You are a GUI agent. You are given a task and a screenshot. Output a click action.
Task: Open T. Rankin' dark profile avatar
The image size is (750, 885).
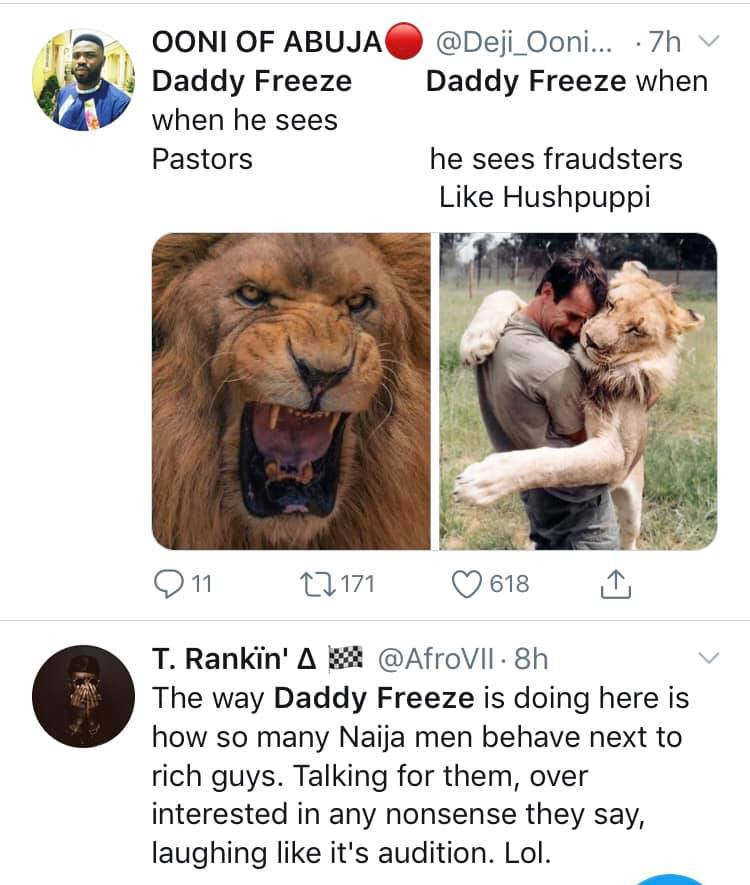[x=83, y=697]
